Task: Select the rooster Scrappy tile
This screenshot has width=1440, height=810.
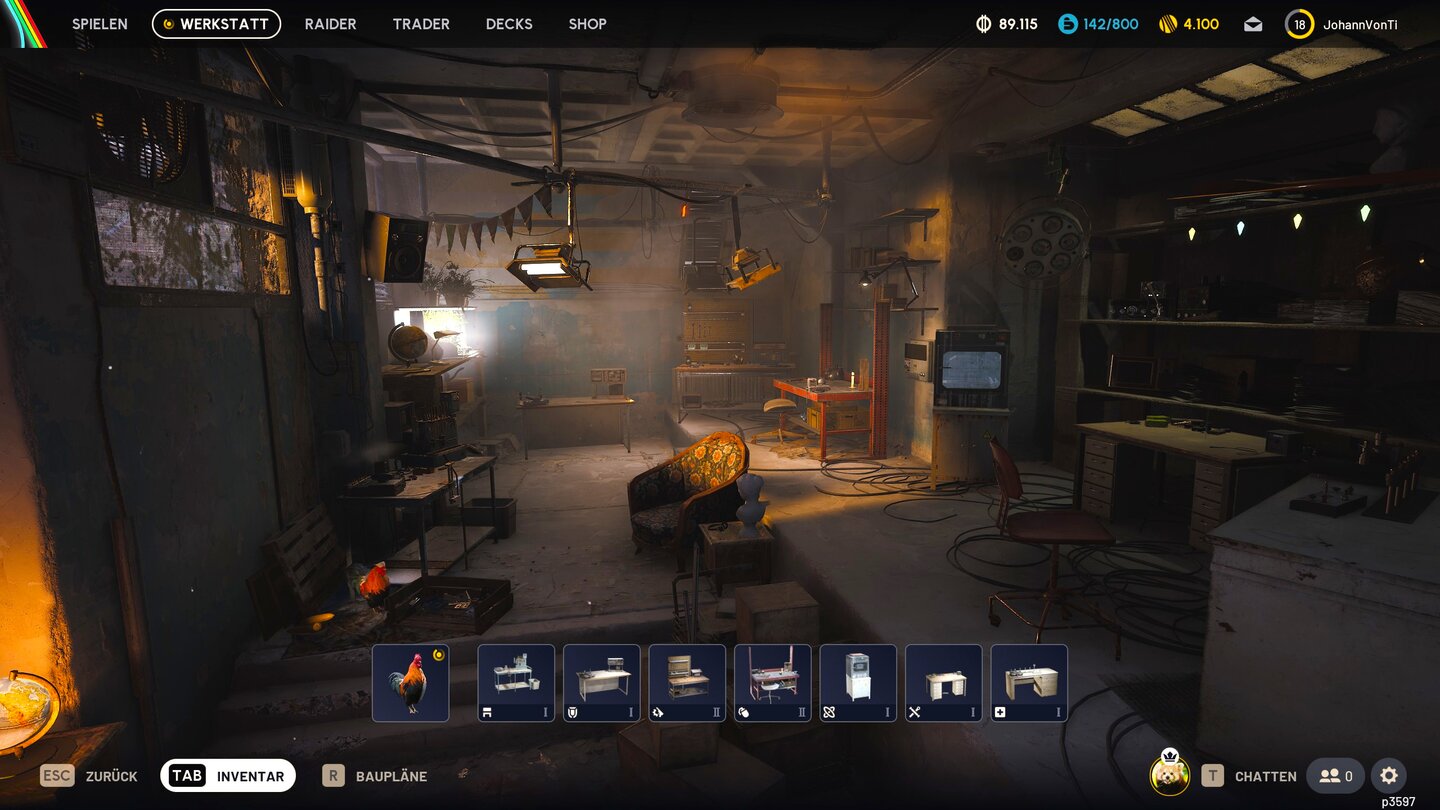Action: click(x=410, y=683)
